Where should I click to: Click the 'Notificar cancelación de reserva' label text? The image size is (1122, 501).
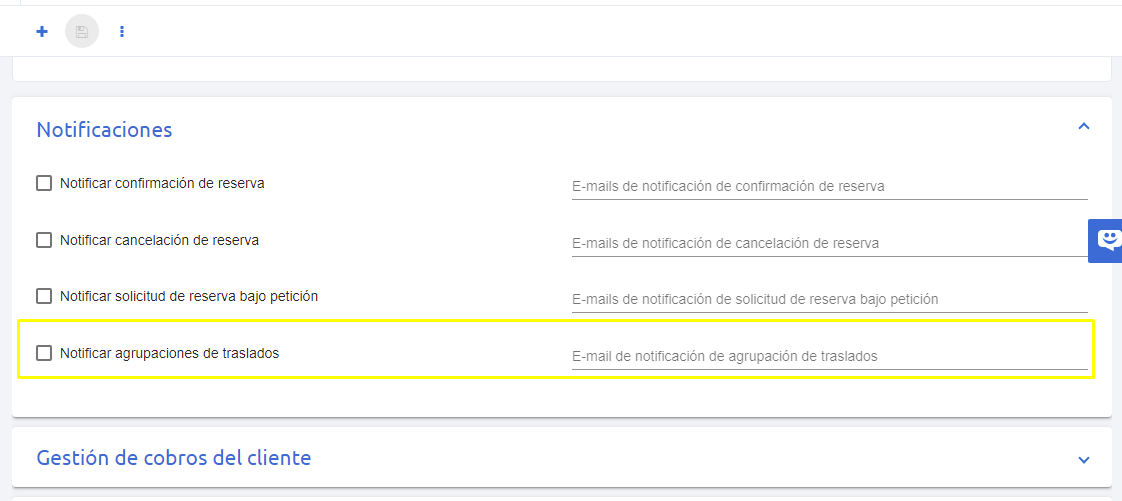(x=160, y=240)
